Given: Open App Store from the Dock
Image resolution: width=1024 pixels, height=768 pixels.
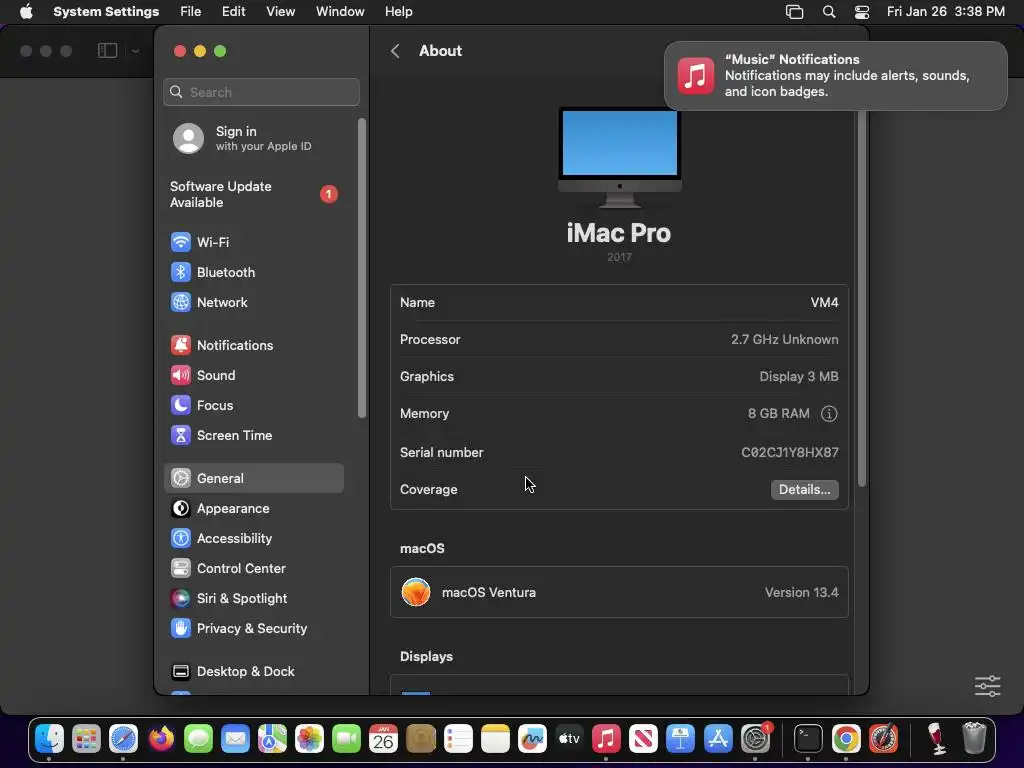Looking at the screenshot, I should pos(718,739).
